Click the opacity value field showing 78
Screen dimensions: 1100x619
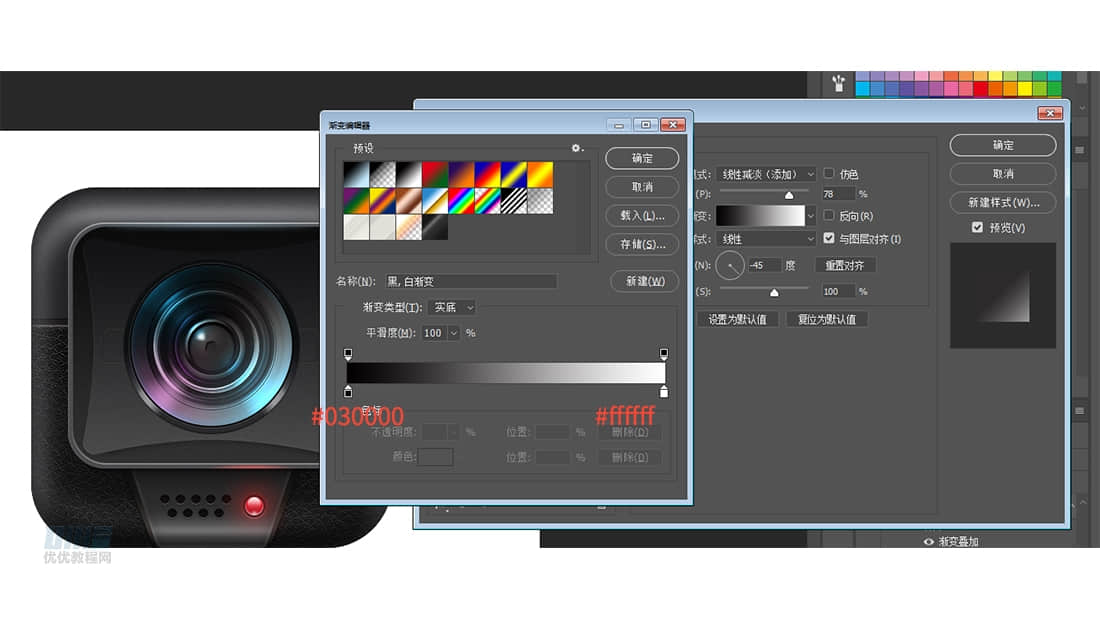[x=838, y=194]
